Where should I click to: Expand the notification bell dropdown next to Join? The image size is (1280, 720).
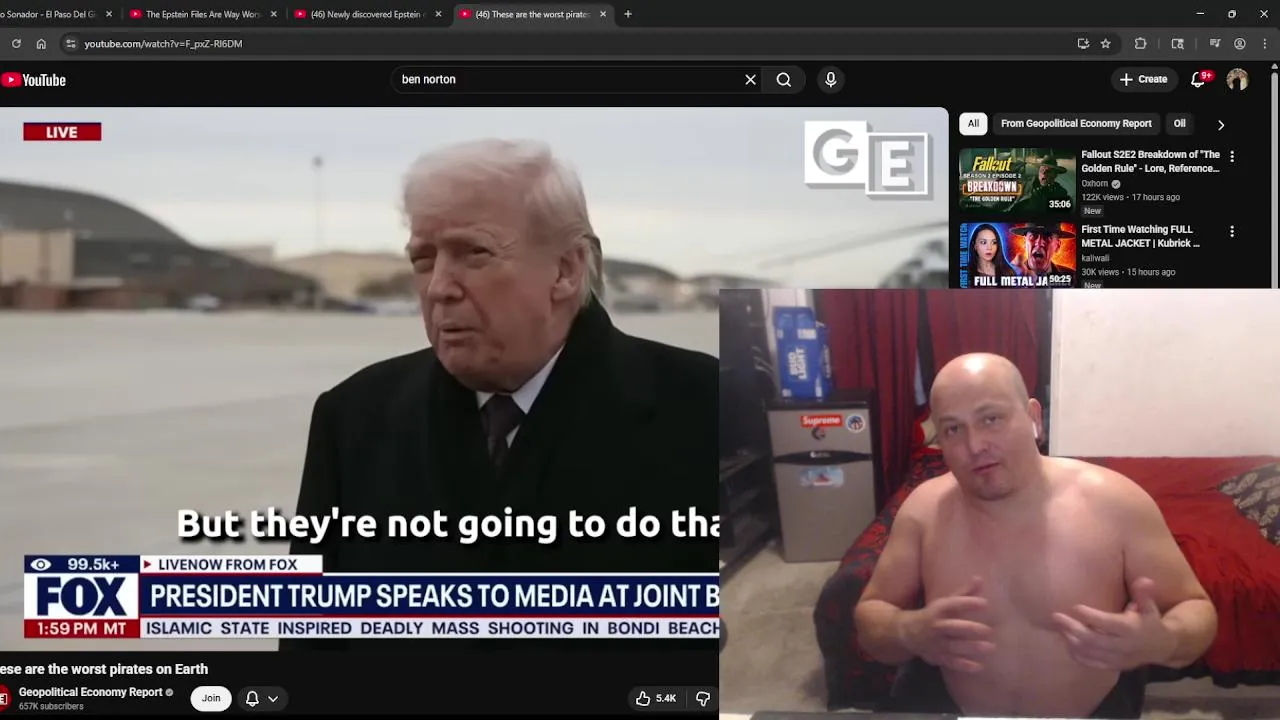tap(262, 698)
